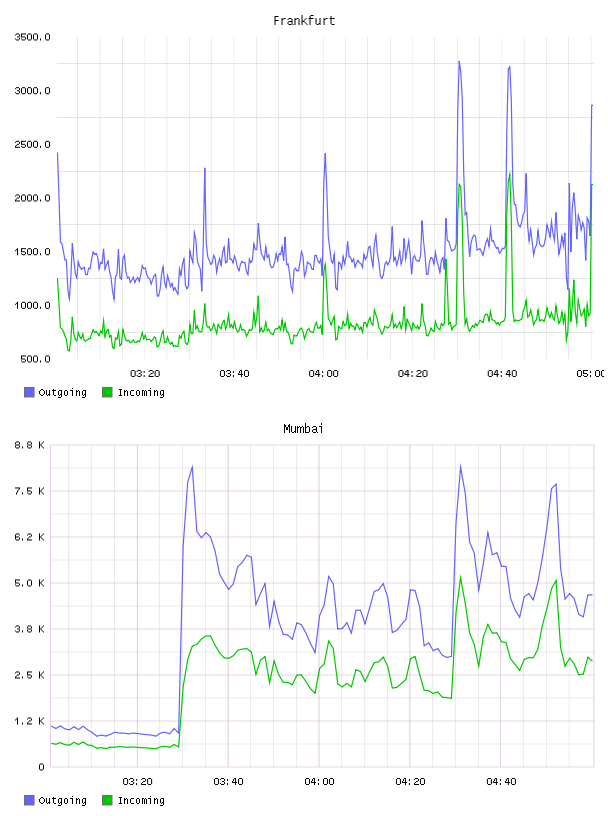Select the Outgoing legend label under Frankfurt chart

pos(62,392)
